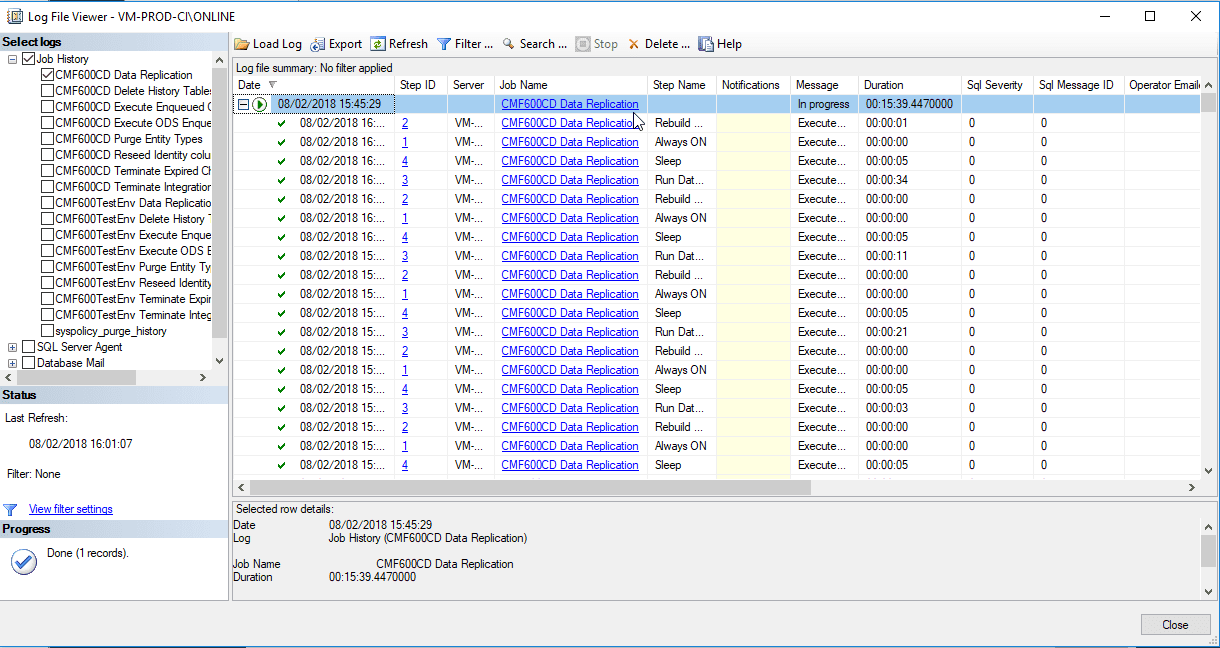Collapse the 15:45:29 log row
Viewport: 1220px width, 648px height.
tap(243, 104)
